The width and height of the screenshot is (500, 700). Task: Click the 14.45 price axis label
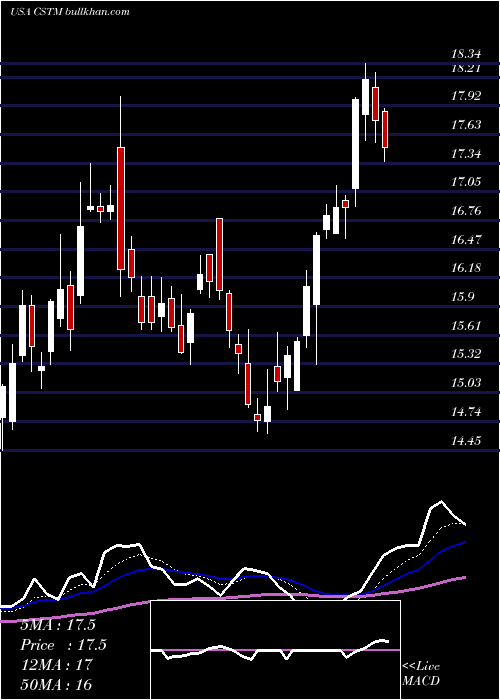(x=467, y=441)
